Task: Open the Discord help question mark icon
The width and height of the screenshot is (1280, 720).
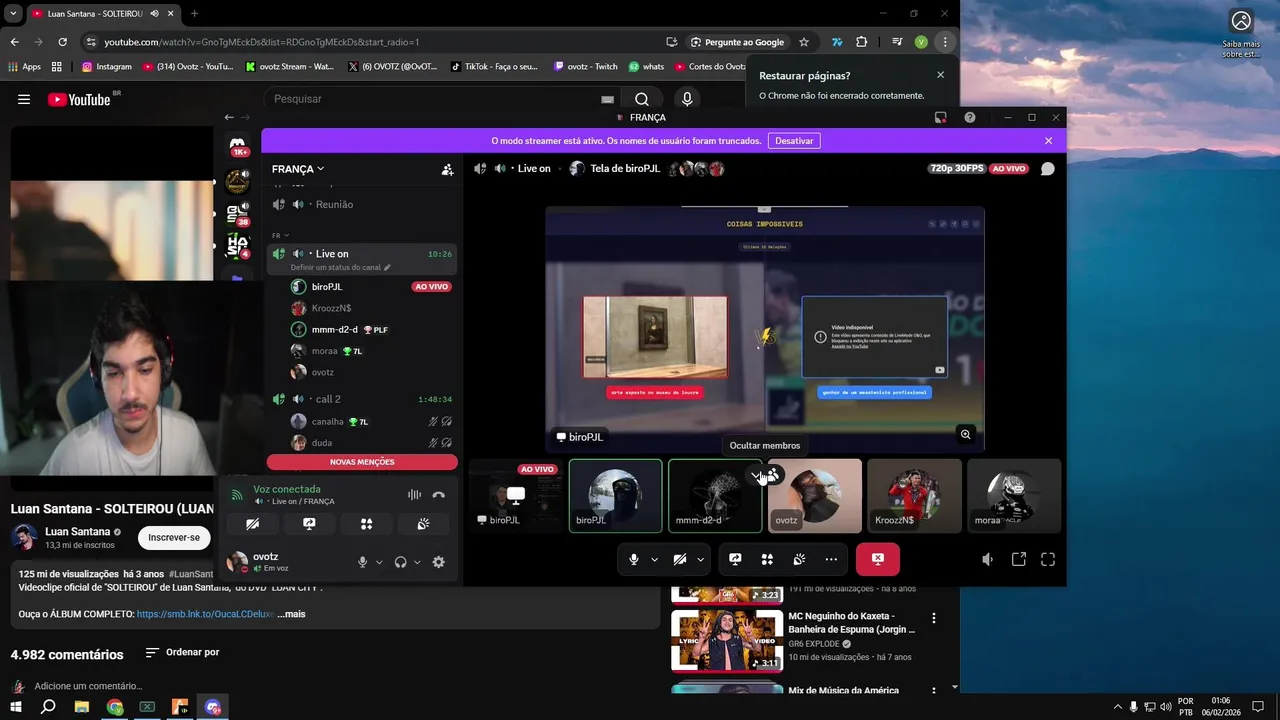Action: pyautogui.click(x=970, y=117)
